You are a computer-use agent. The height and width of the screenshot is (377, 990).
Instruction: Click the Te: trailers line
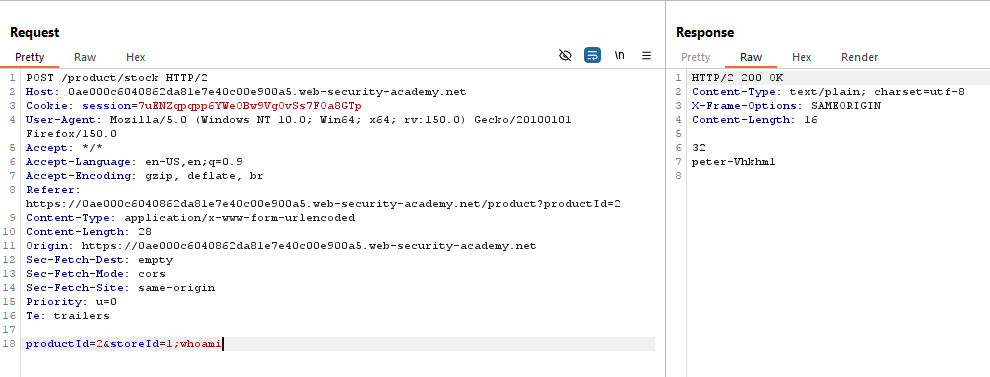coord(68,316)
